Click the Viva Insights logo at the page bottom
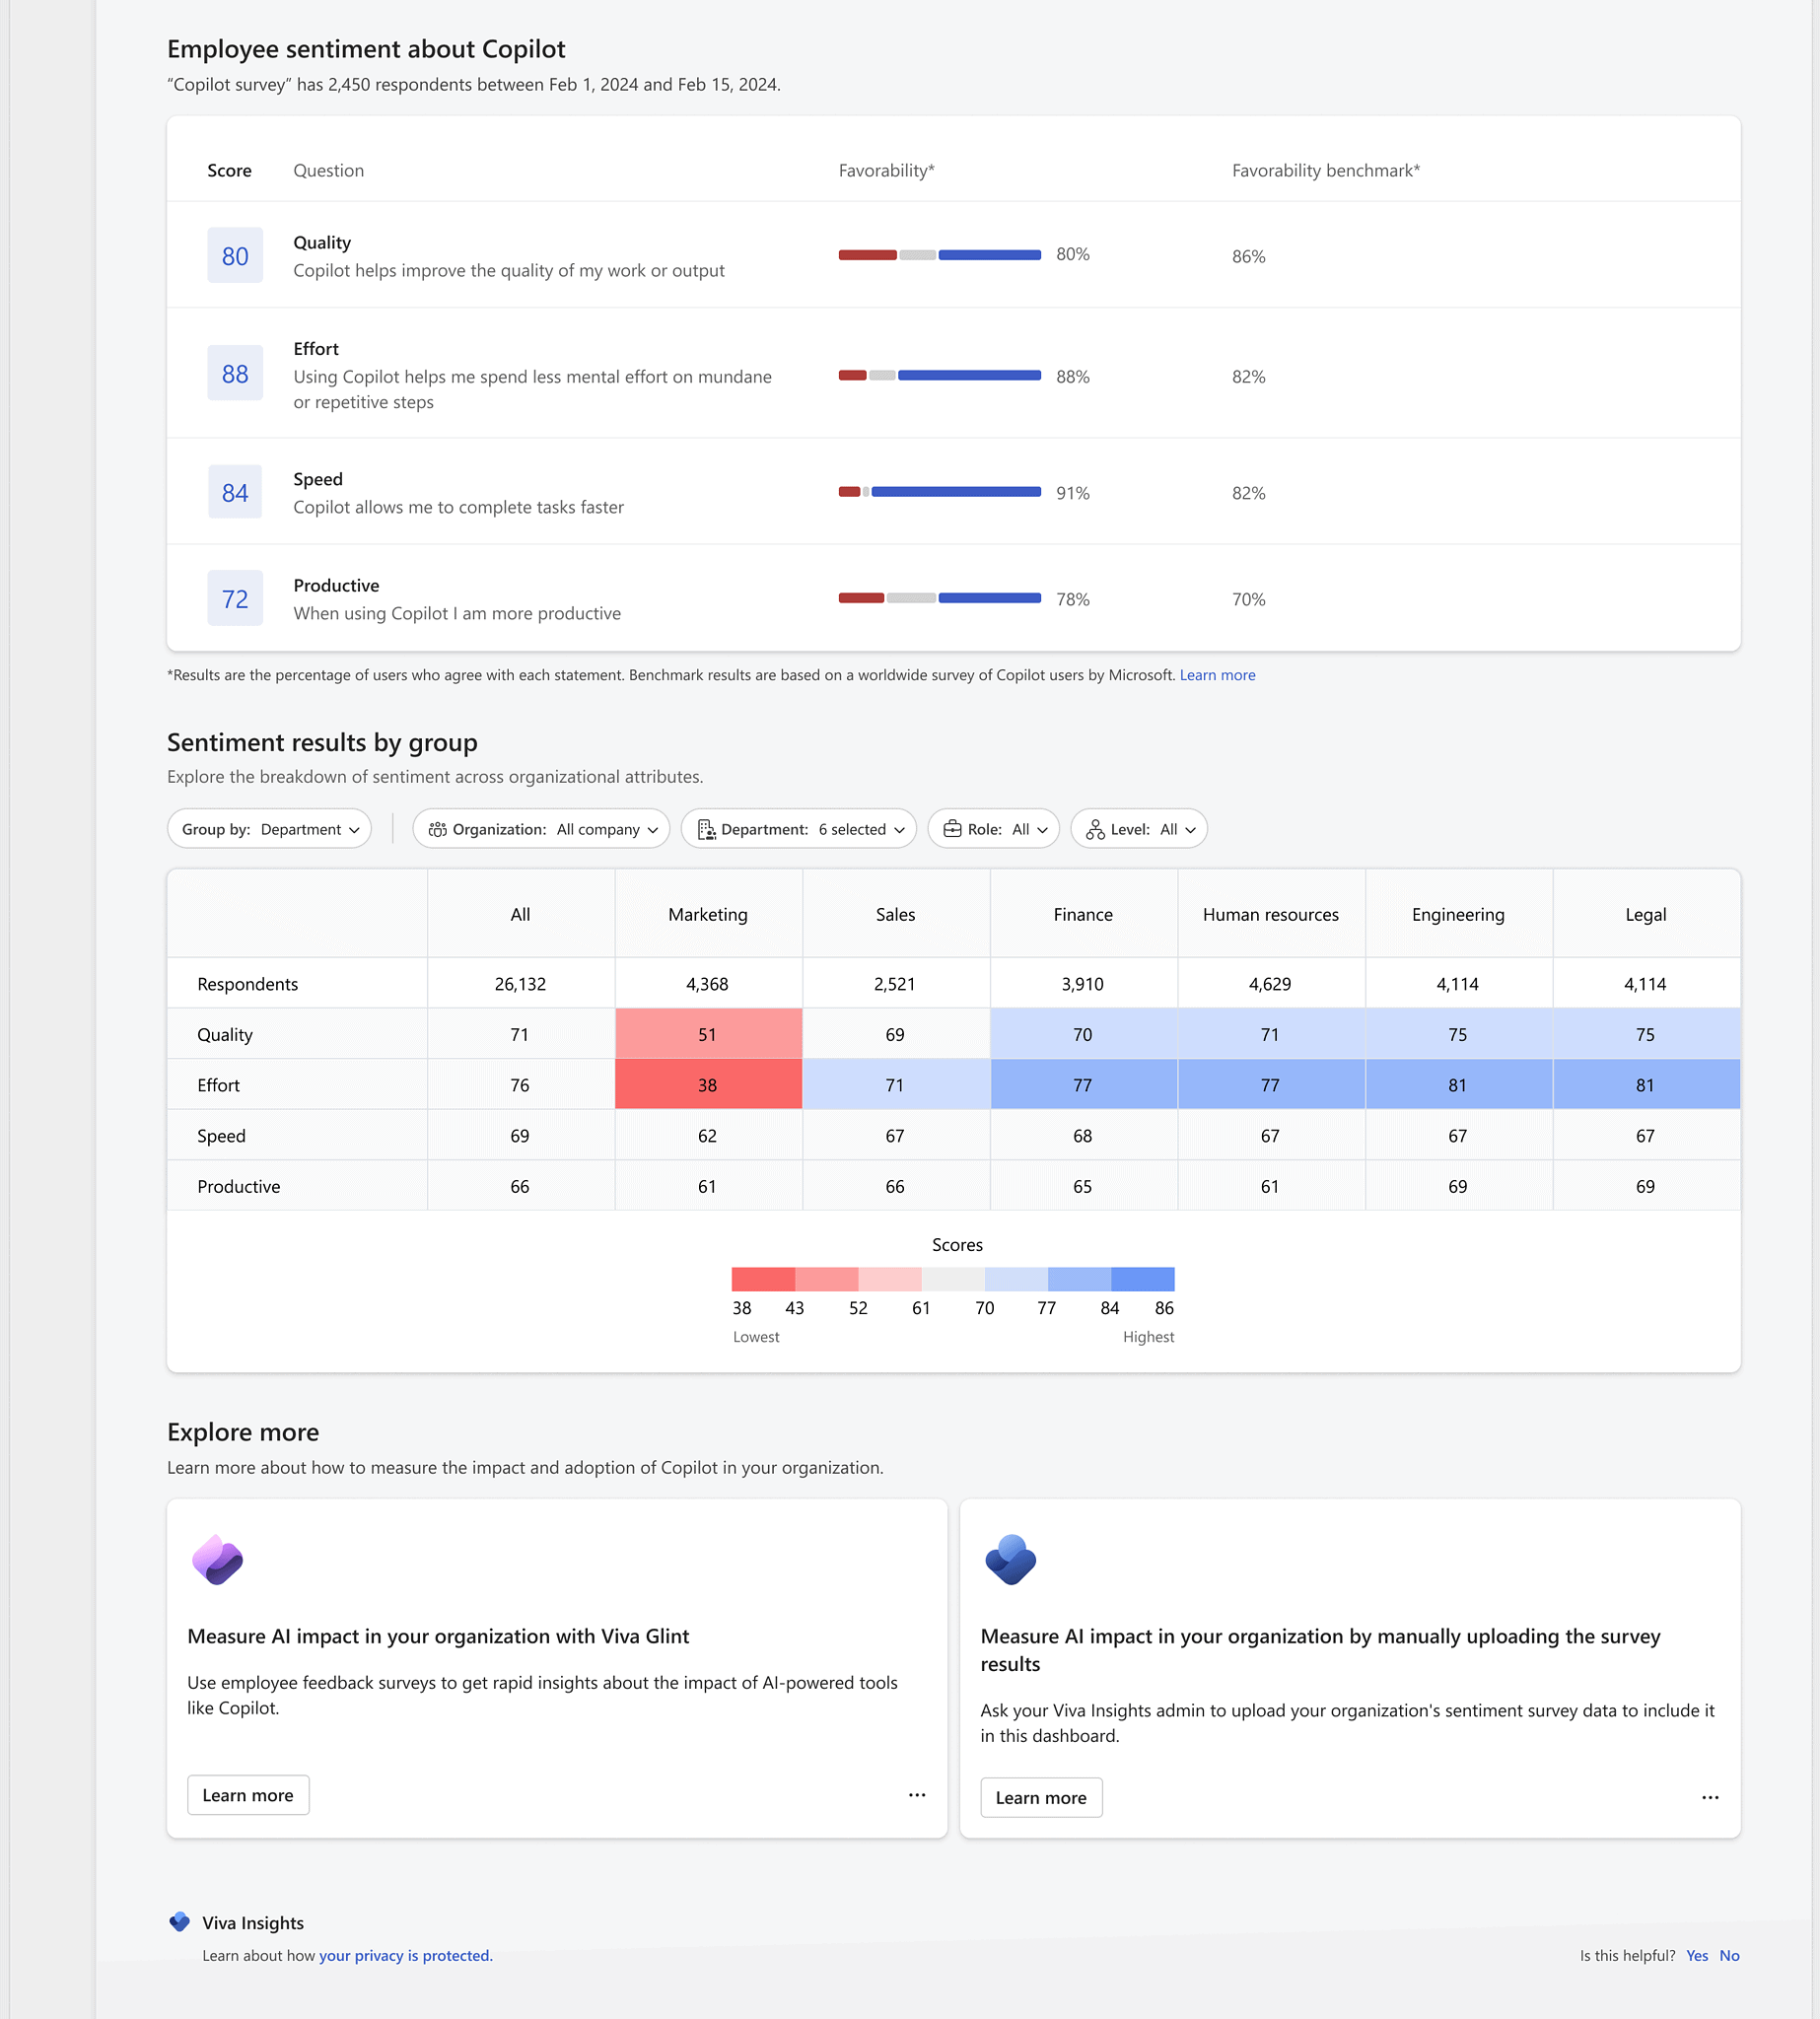This screenshot has width=1820, height=2019. [x=179, y=1921]
